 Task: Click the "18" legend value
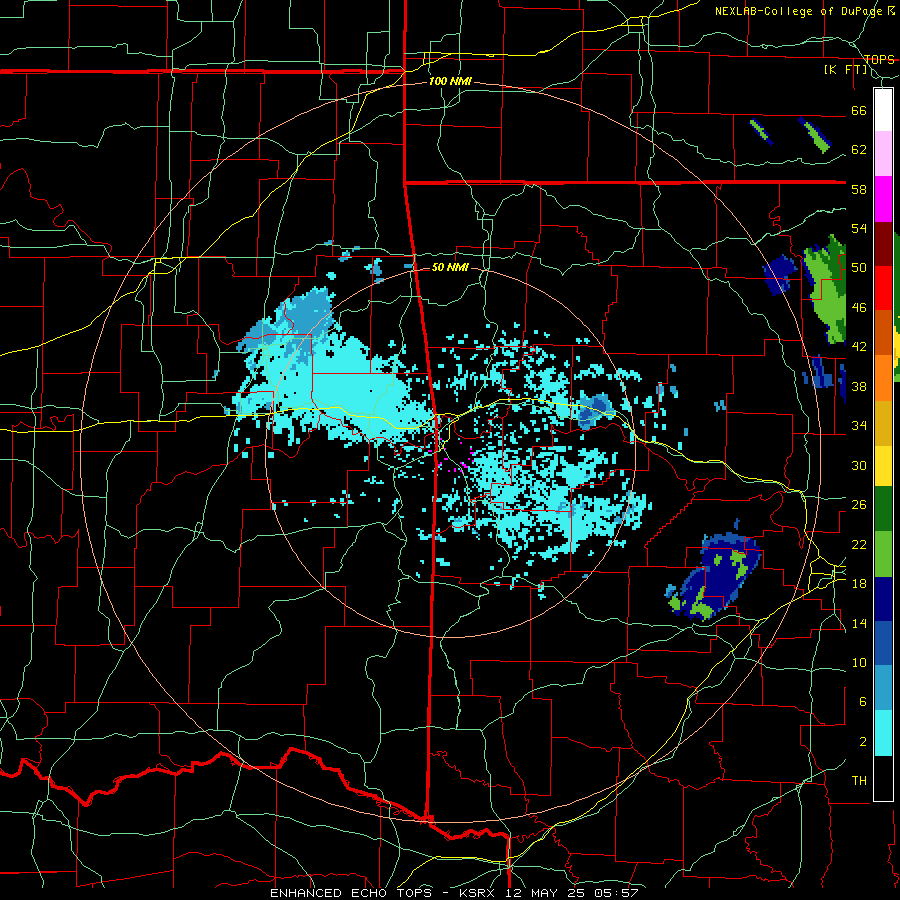[859, 584]
